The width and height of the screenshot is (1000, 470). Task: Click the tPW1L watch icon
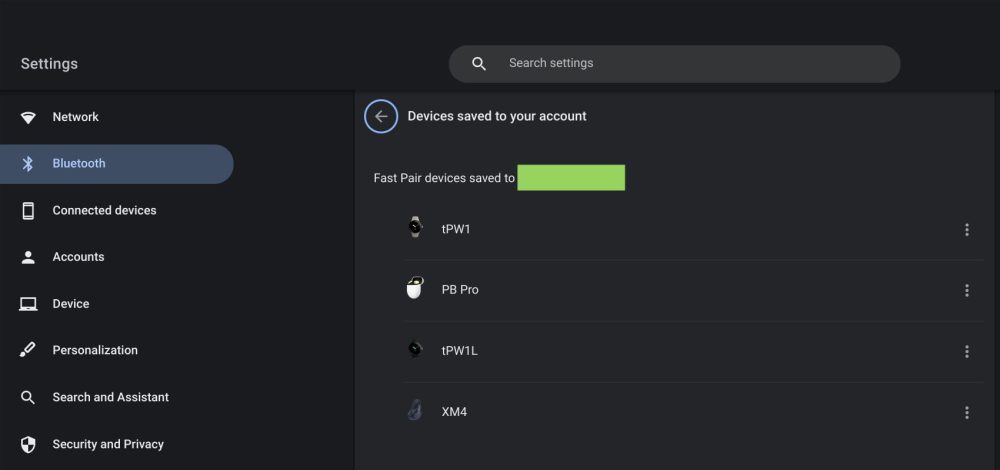[415, 350]
